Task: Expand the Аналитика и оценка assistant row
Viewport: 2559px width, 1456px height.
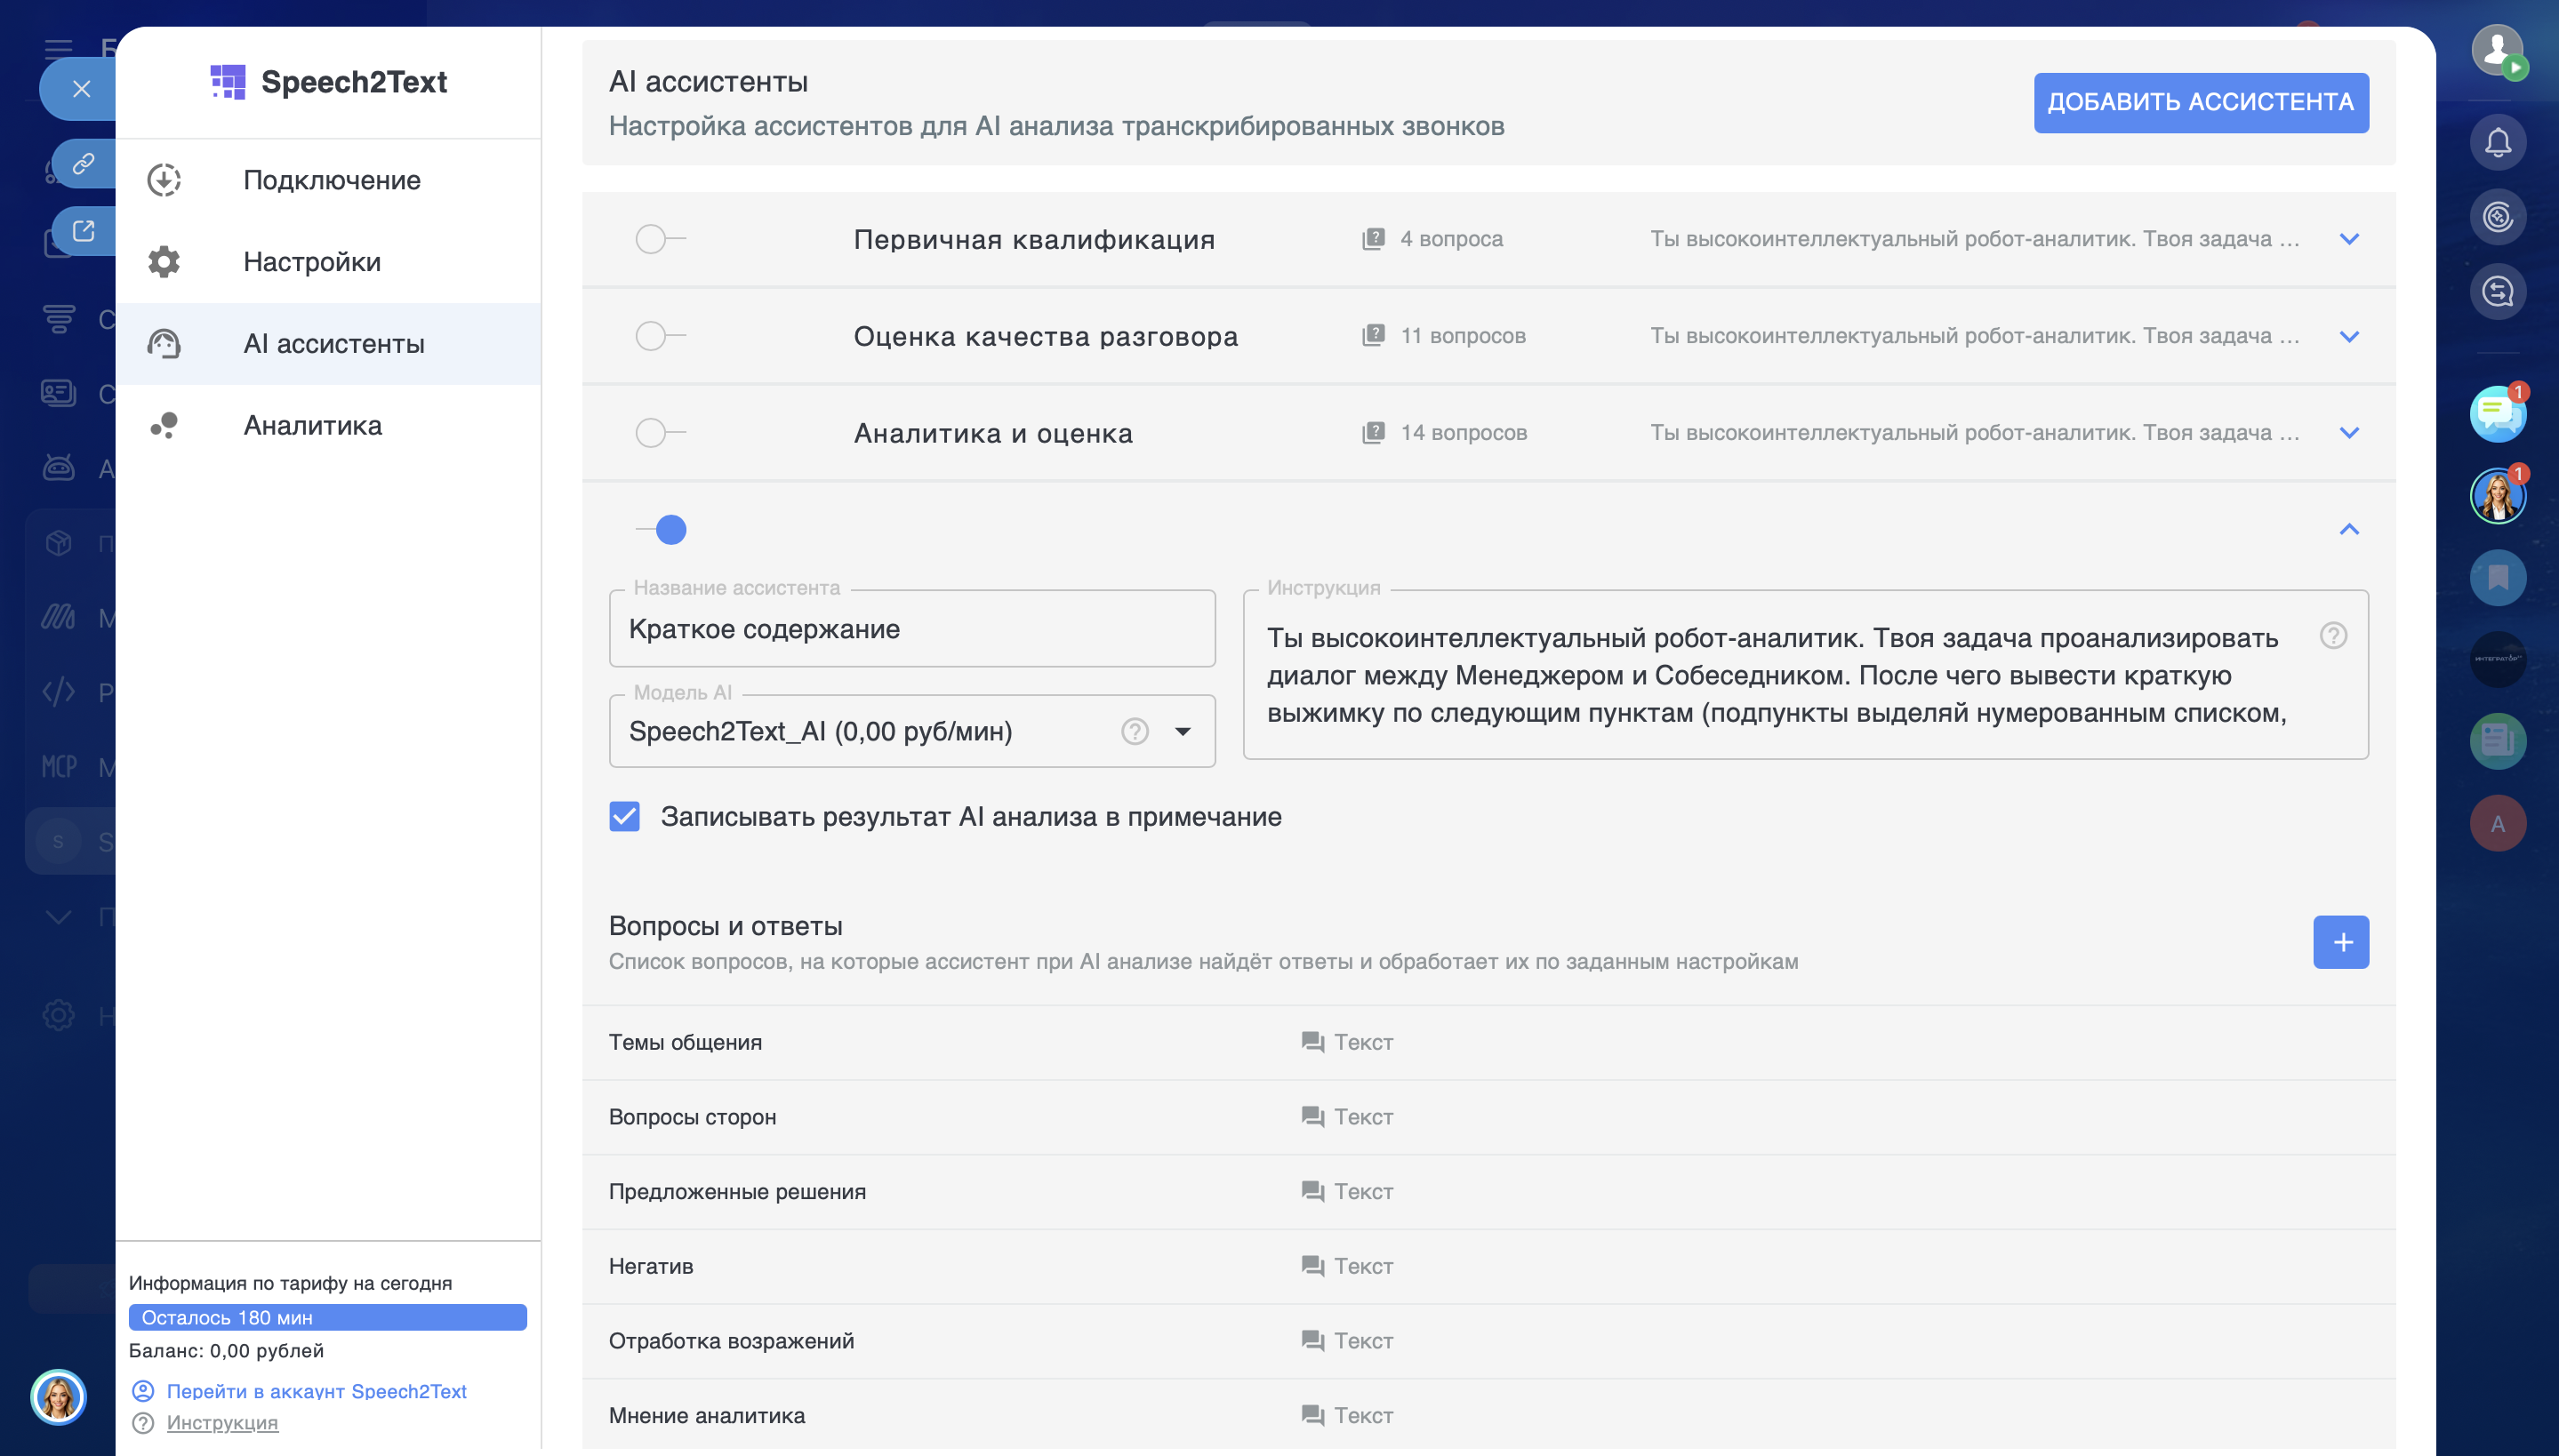Action: [2349, 433]
